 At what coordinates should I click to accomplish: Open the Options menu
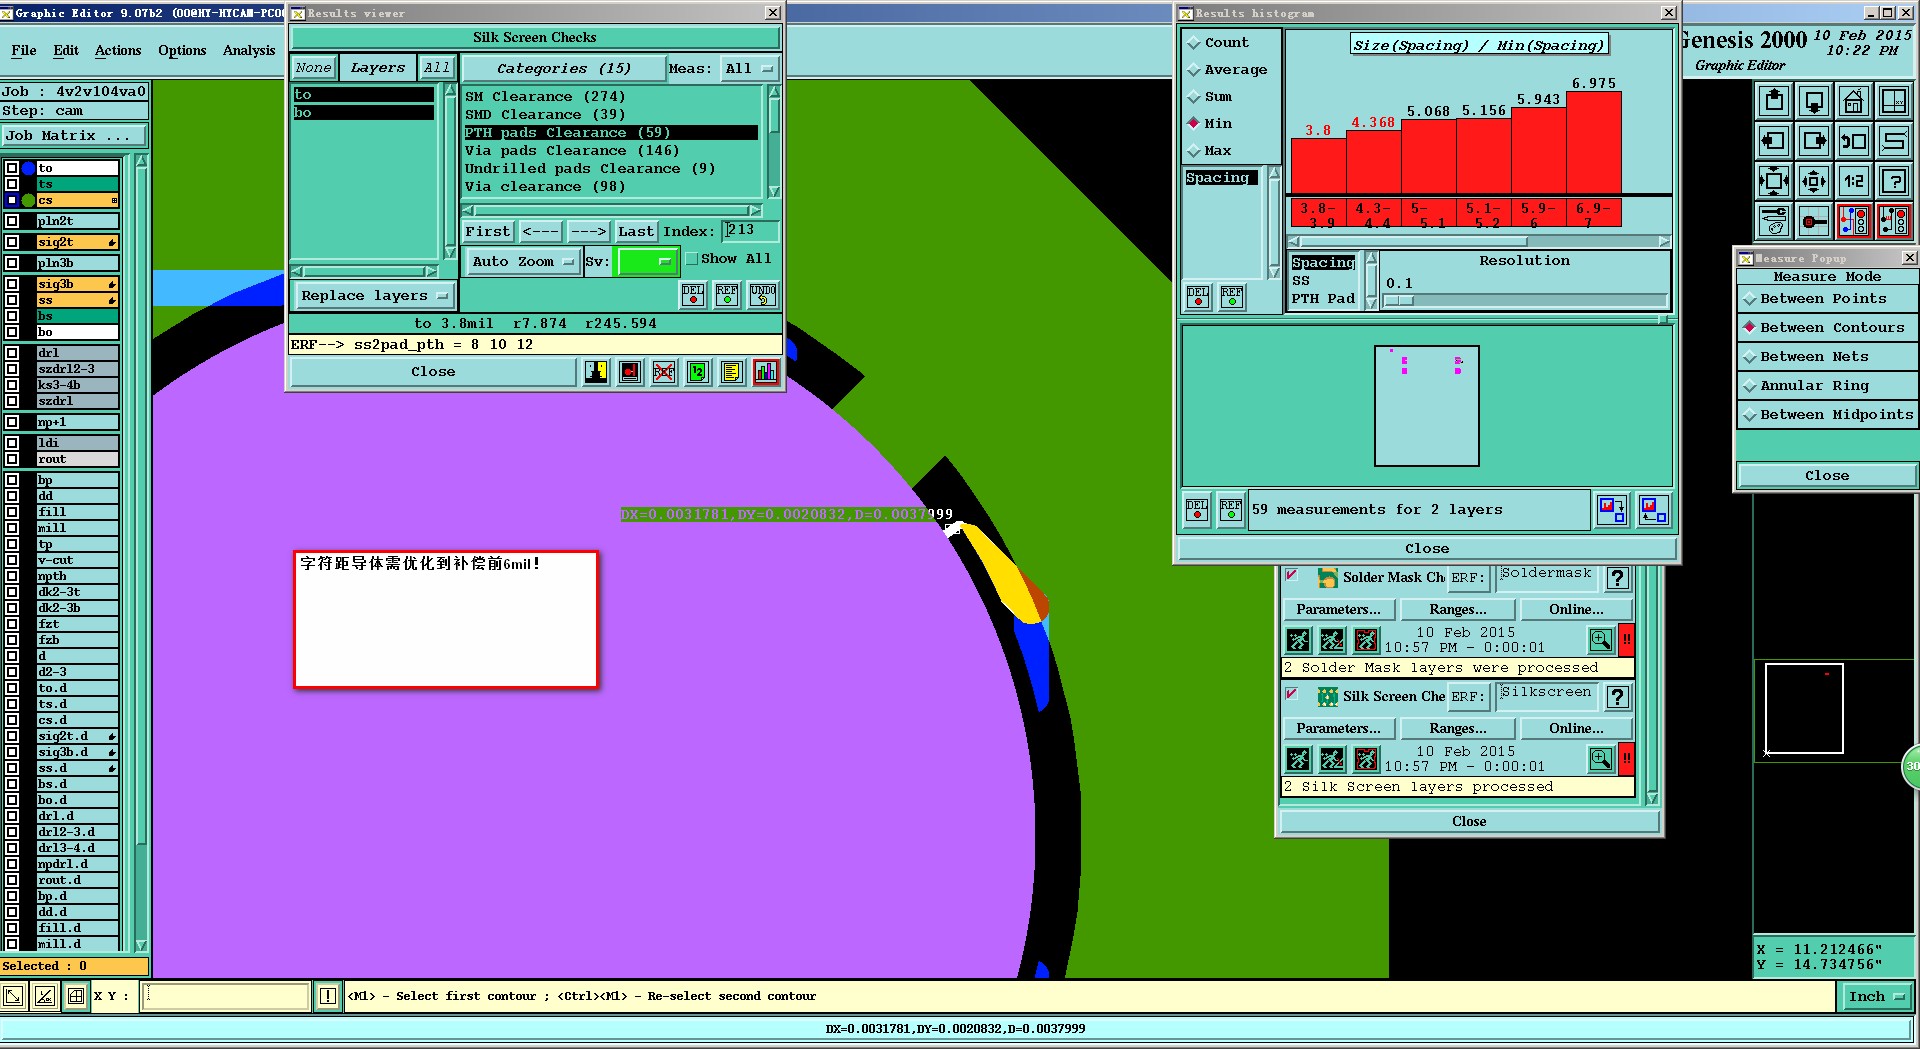click(x=182, y=51)
